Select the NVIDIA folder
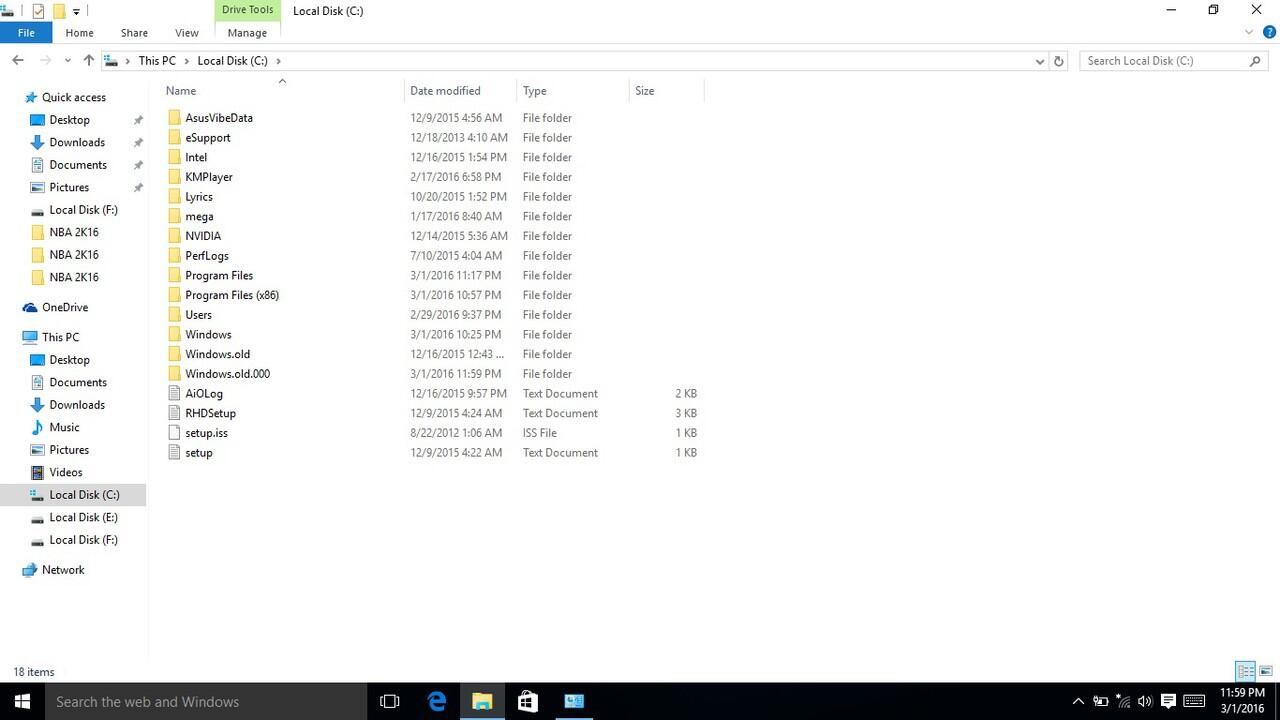This screenshot has width=1280, height=720. click(x=203, y=236)
